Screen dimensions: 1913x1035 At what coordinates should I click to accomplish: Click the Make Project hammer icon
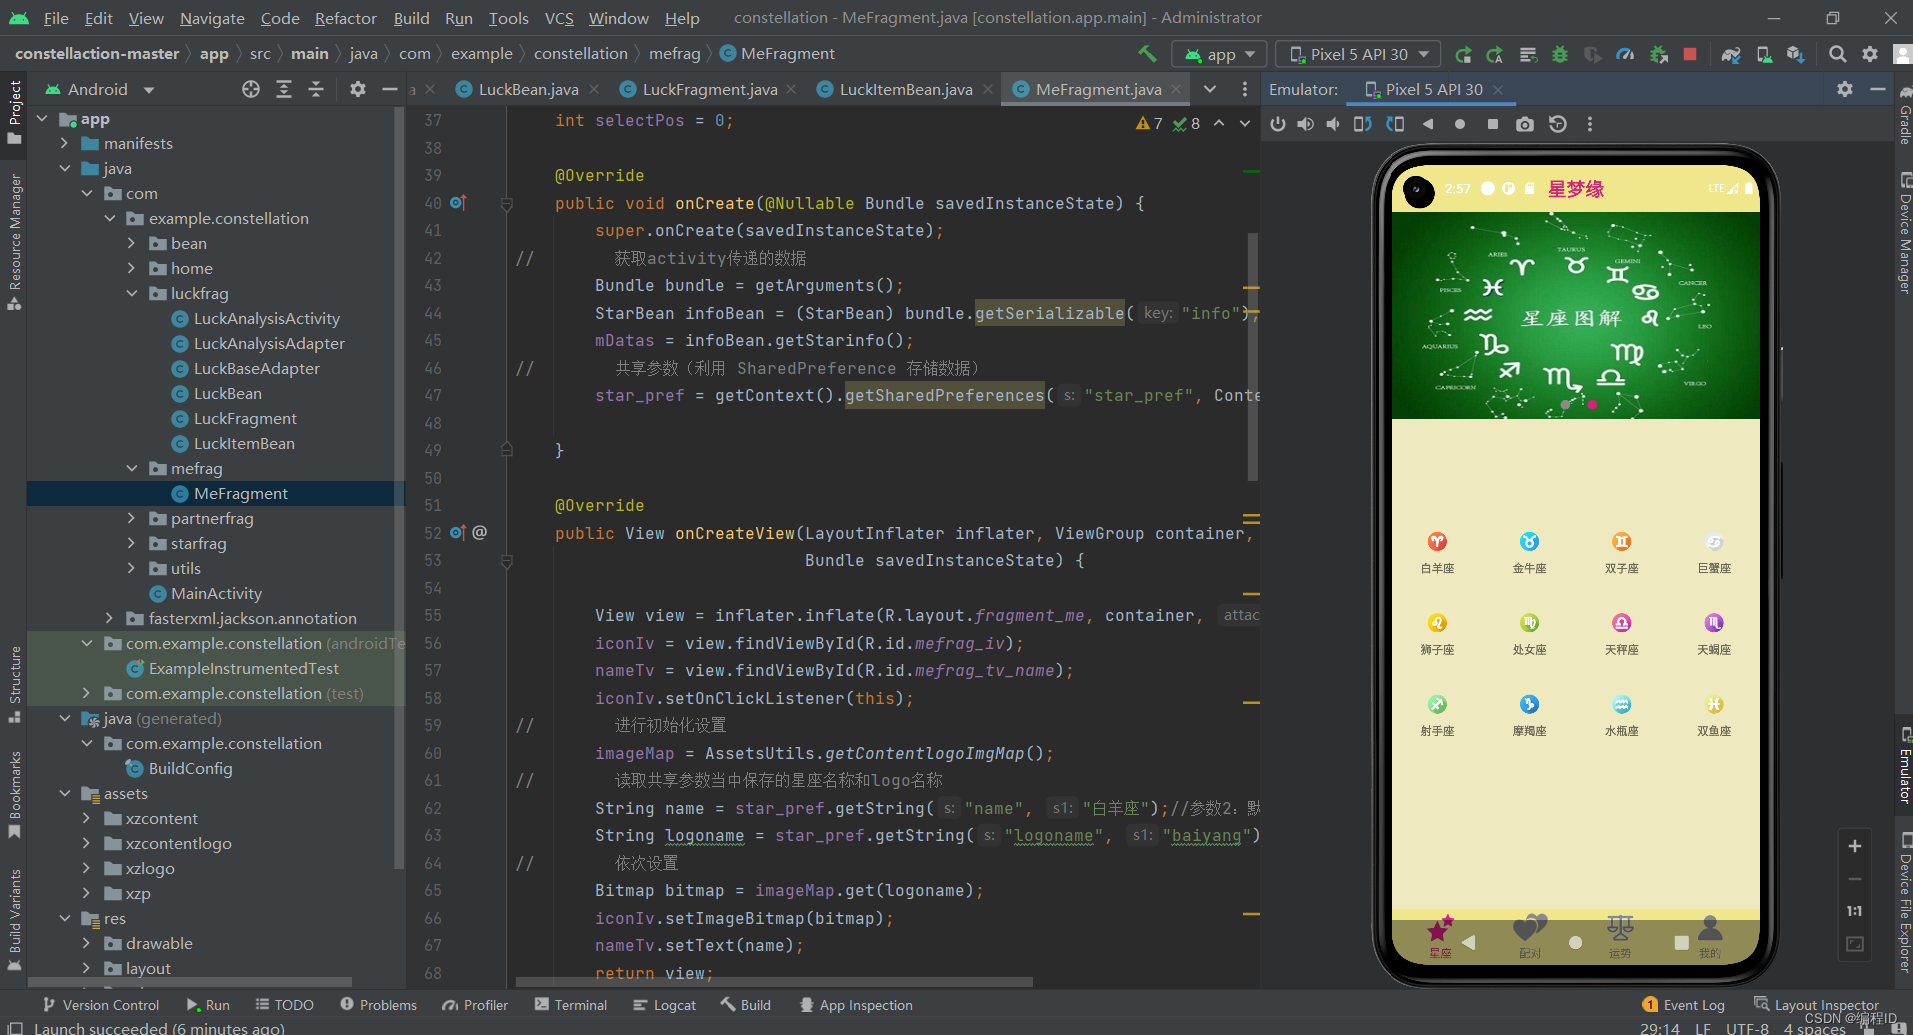point(1147,54)
